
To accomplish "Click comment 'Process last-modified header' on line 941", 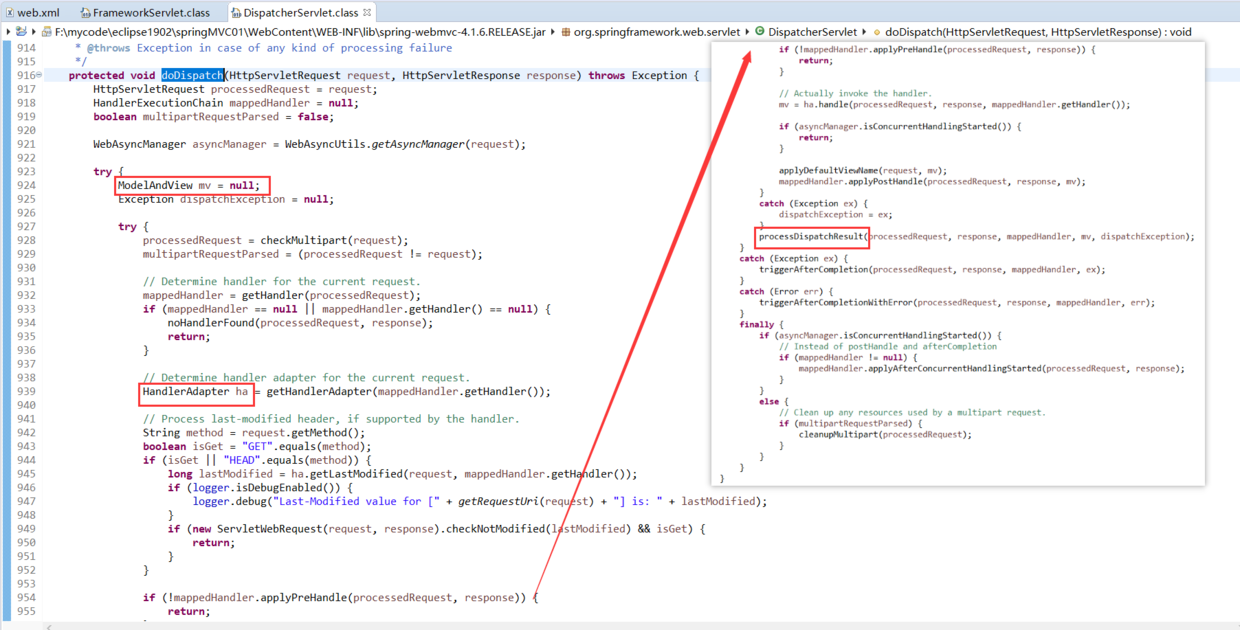I will point(331,419).
